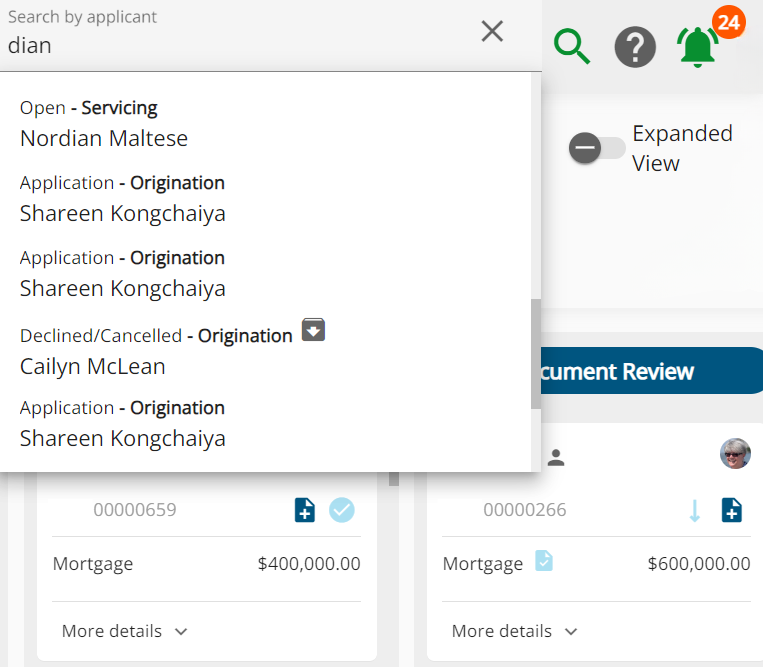
Task: Select Cailyn McLean declined application result
Action: coord(265,350)
